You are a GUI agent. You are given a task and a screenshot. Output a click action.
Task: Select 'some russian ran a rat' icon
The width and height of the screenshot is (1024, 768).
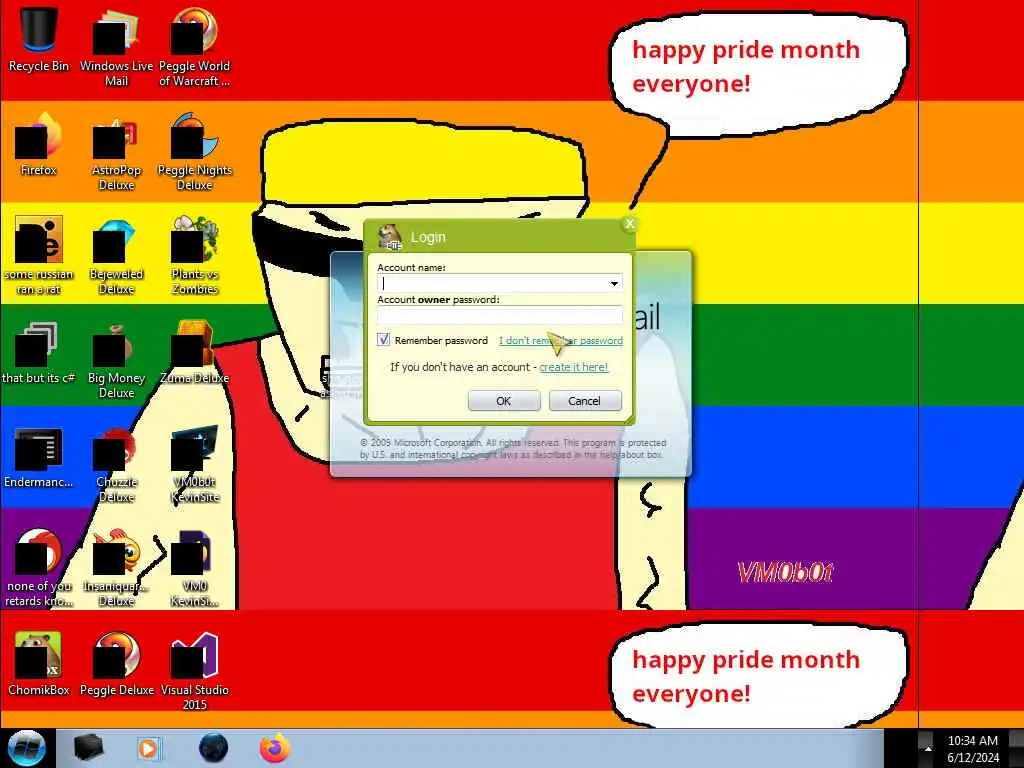(39, 255)
